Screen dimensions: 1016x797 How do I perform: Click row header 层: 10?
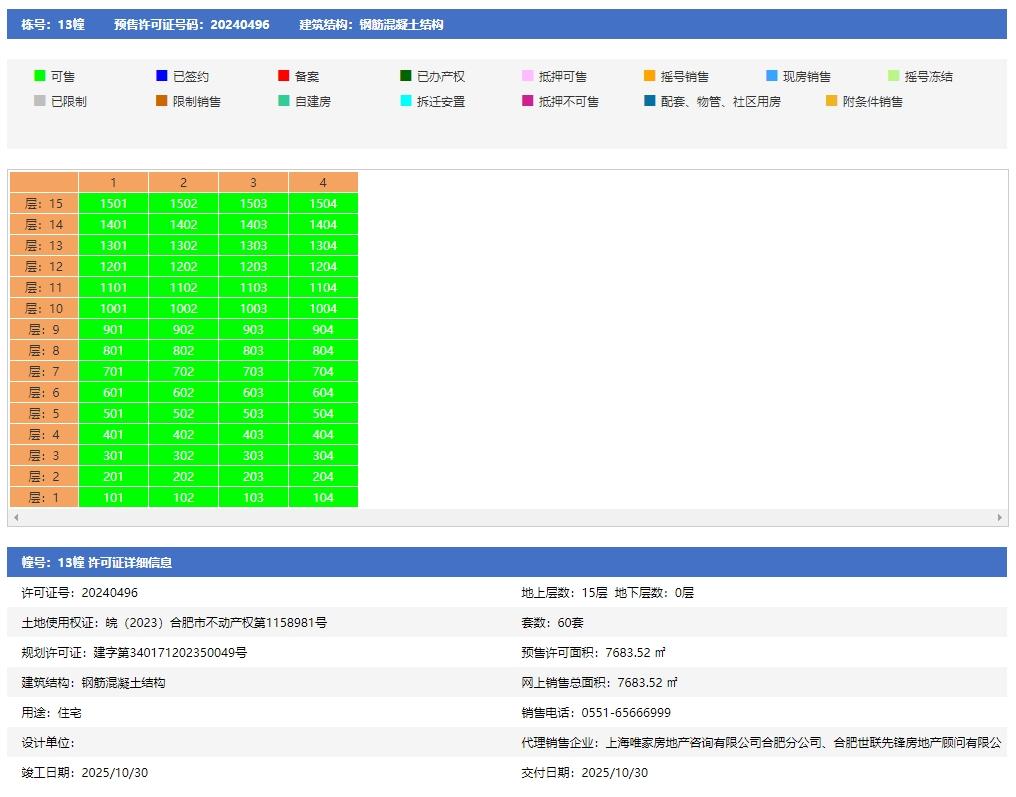point(44,308)
